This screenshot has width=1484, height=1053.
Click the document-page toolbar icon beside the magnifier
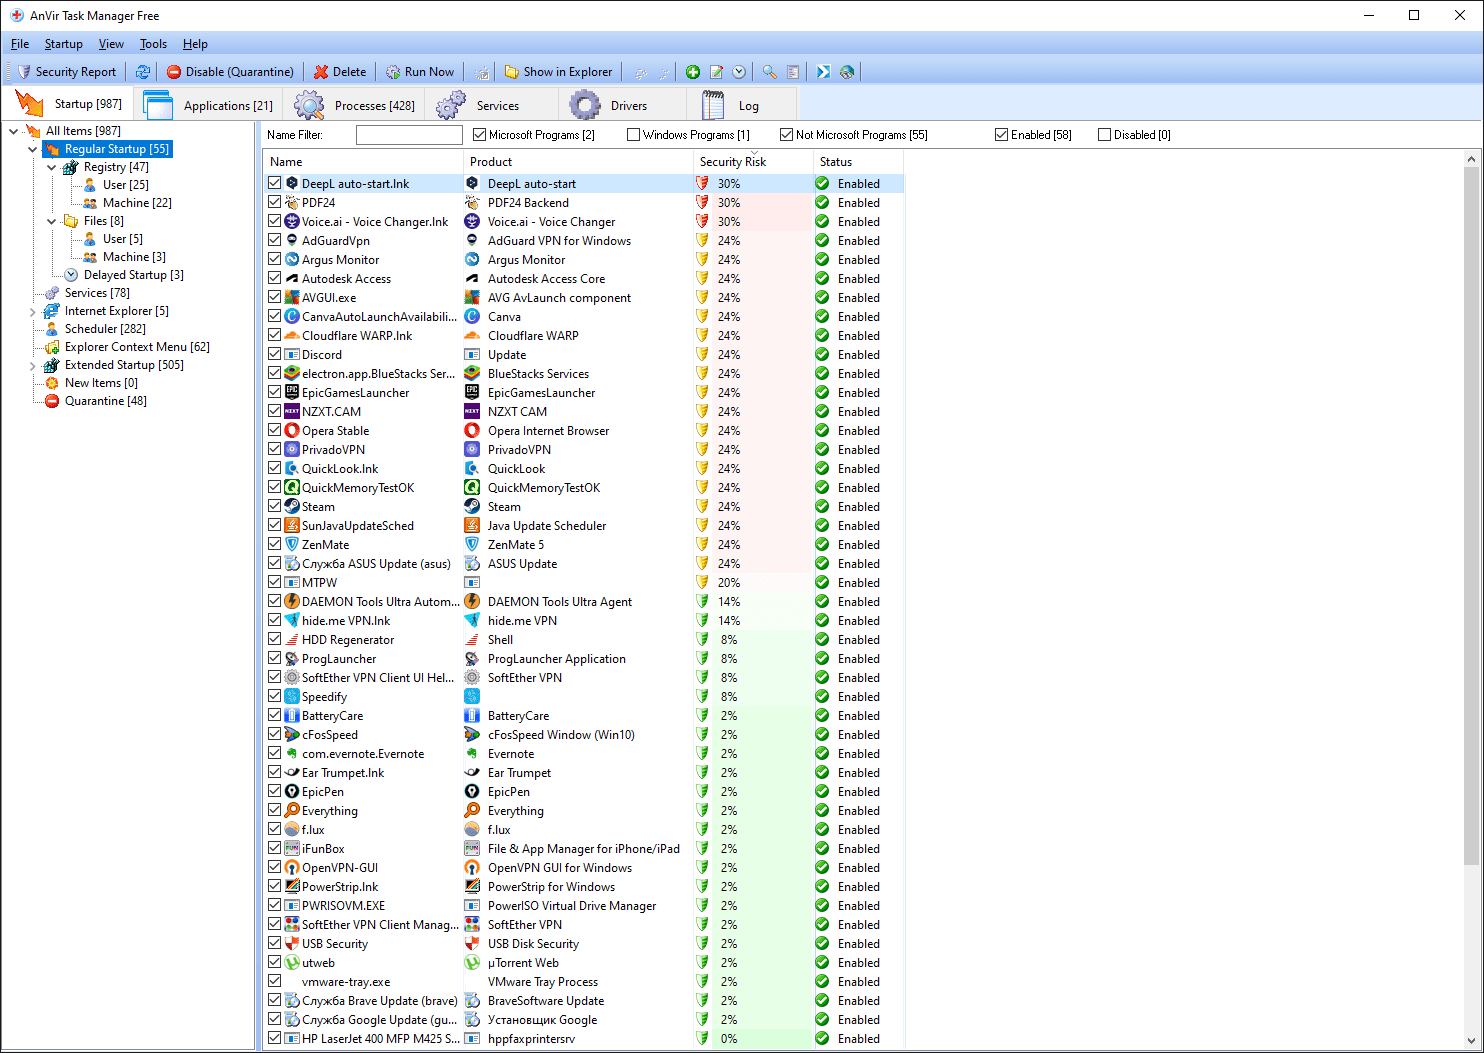point(793,72)
